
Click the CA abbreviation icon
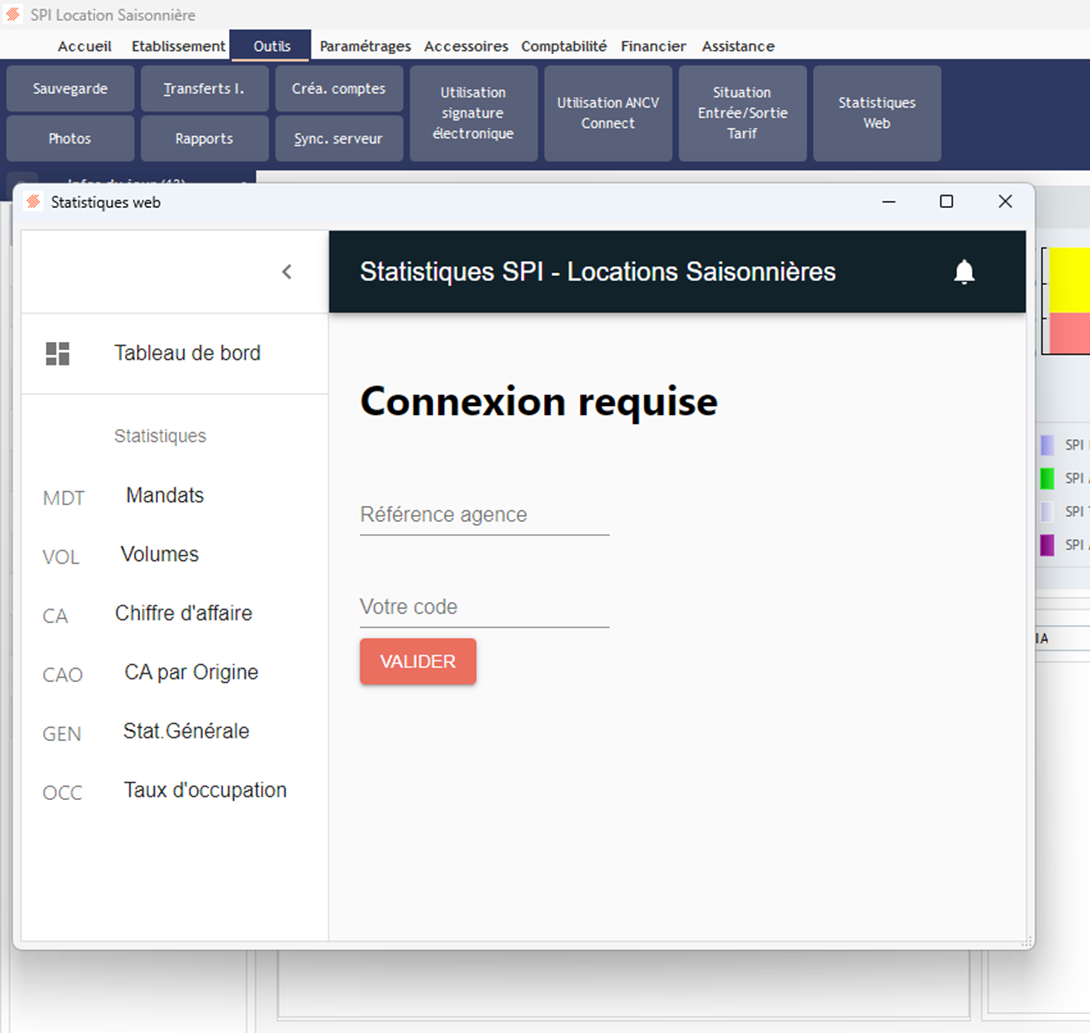pyautogui.click(x=55, y=617)
